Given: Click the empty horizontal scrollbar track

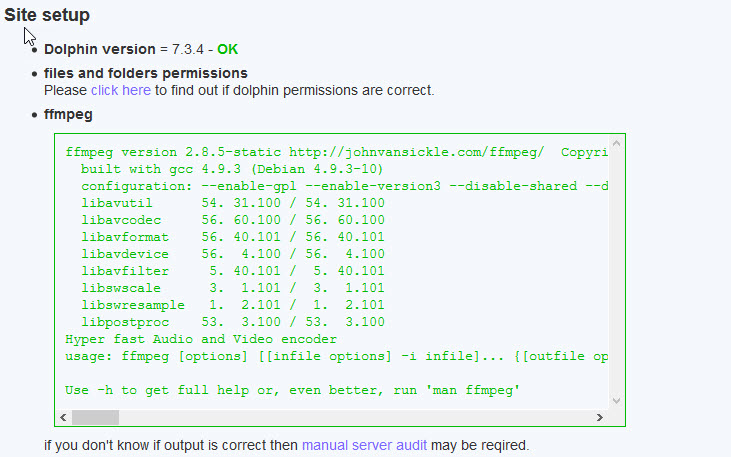Looking at the screenshot, I should tap(350, 417).
